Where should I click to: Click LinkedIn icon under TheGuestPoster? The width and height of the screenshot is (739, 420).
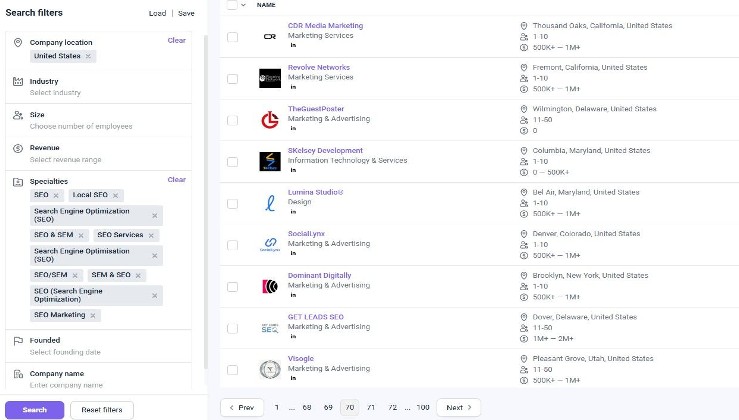[294, 128]
